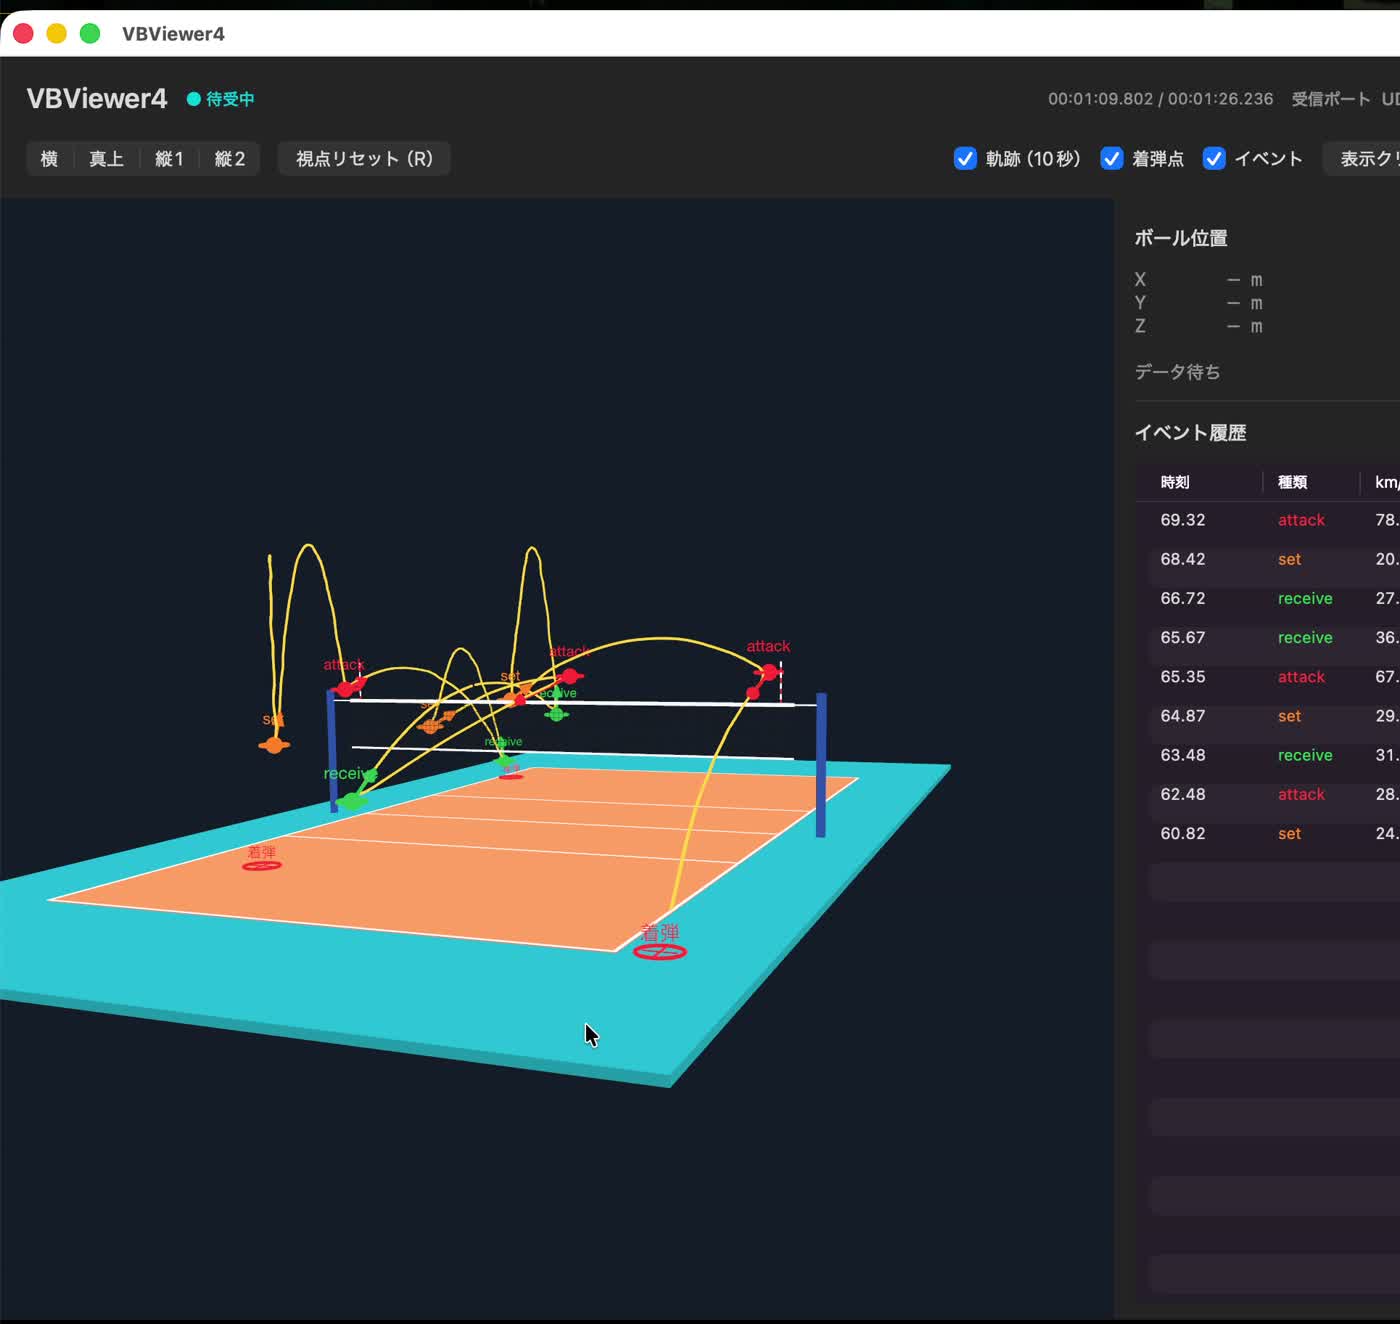Select the 63.48 event time cell
1400x1324 pixels.
point(1183,755)
